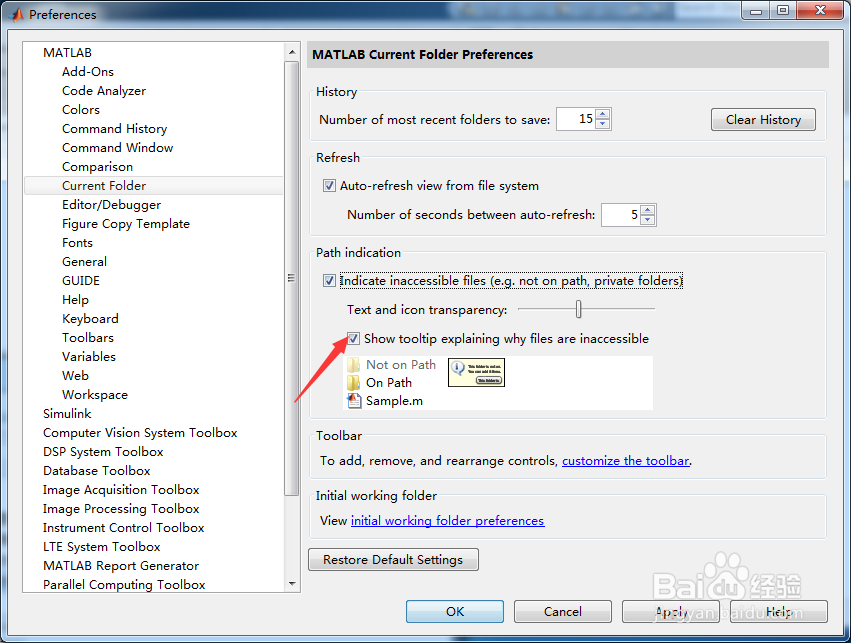Click tree scrollbar up arrow

tap(292, 52)
